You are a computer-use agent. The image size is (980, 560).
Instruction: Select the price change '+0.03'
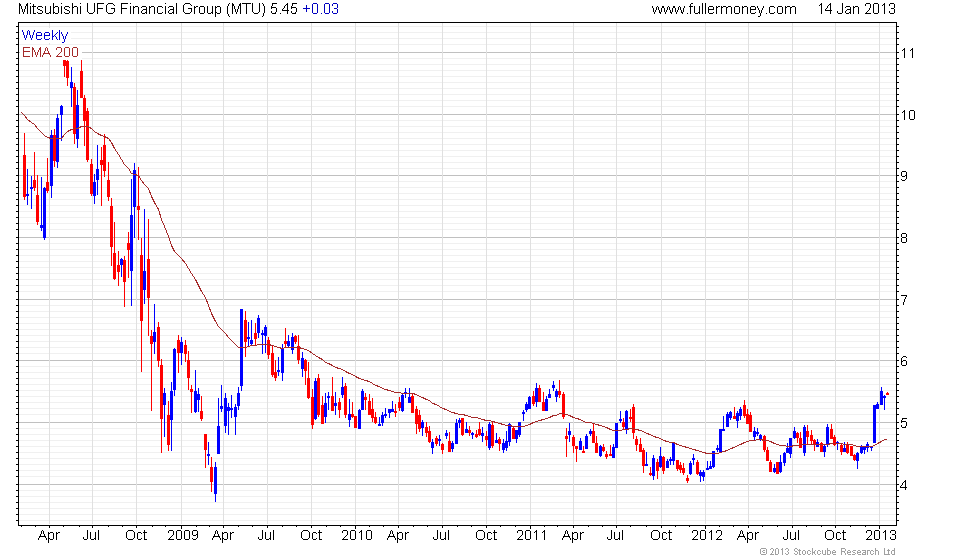321,9
